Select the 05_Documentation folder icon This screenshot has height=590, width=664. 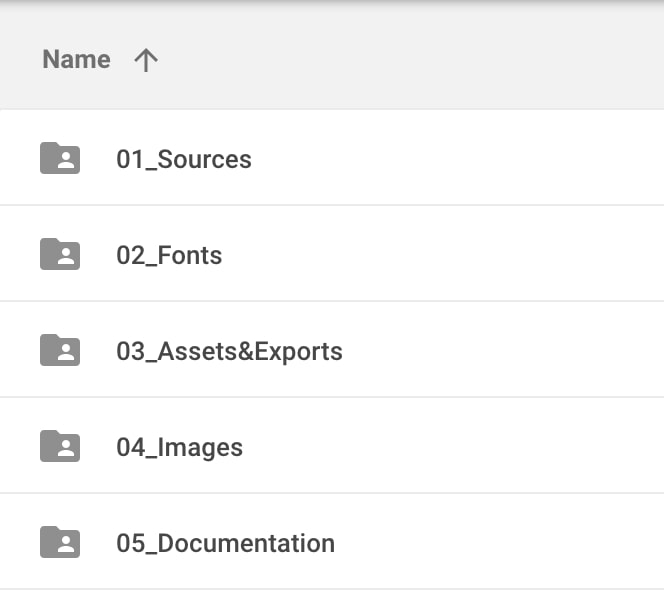[60, 543]
